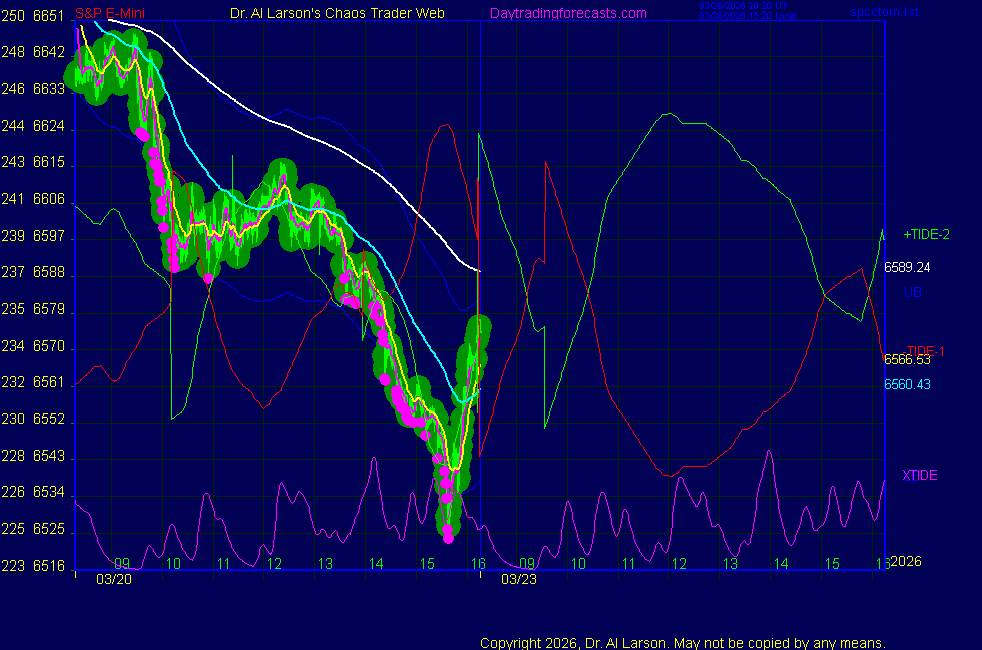Click the copyright notice text
This screenshot has height=650, width=982.
[682, 643]
